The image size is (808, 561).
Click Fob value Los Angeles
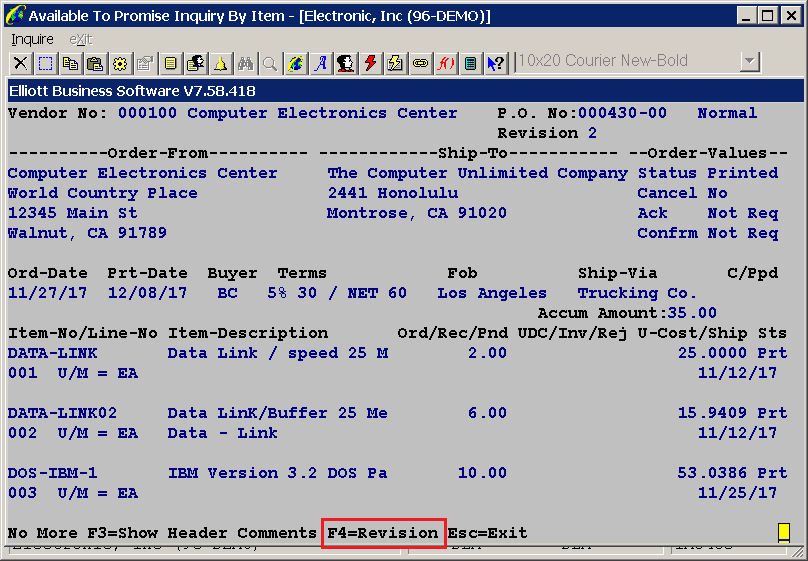coord(492,293)
